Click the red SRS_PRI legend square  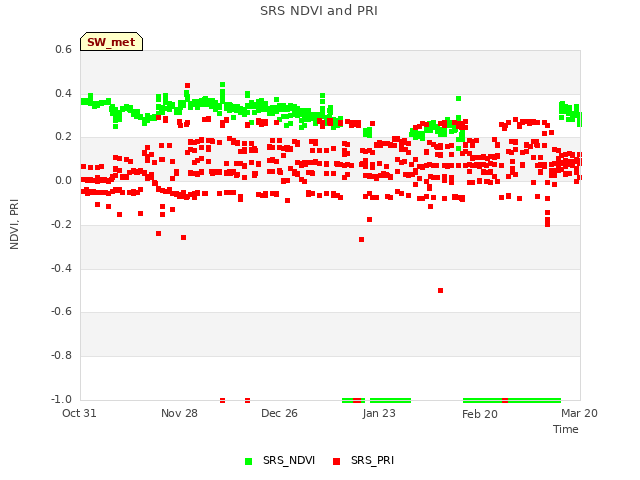point(336,461)
